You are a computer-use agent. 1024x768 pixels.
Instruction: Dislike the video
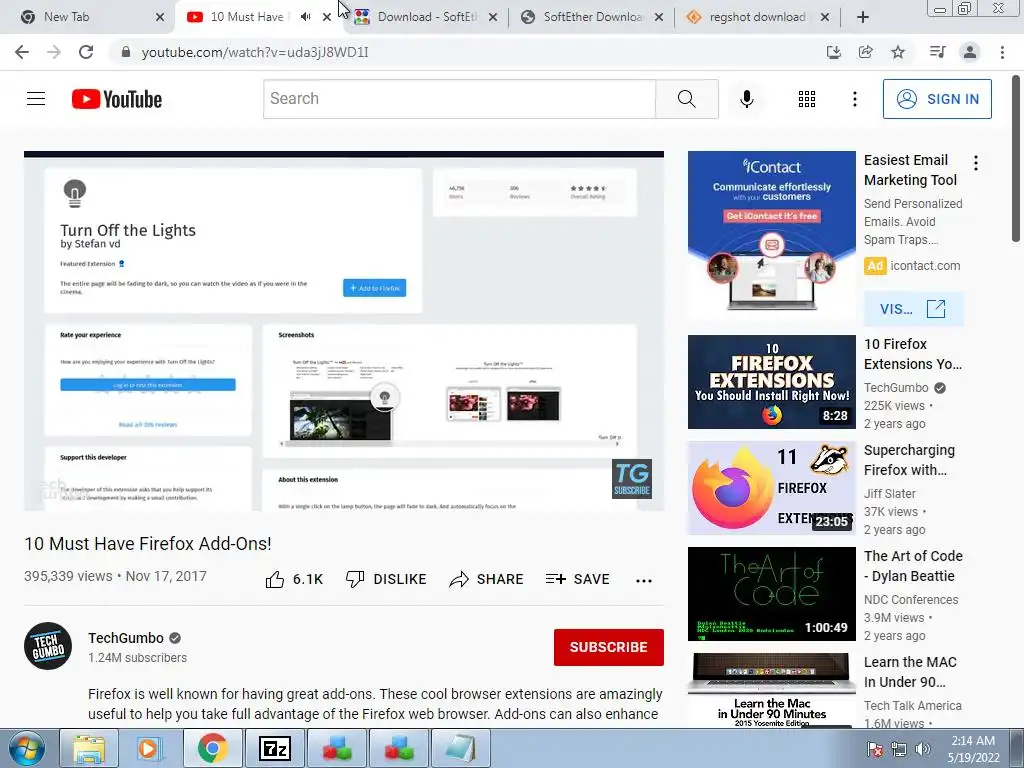(x=386, y=579)
